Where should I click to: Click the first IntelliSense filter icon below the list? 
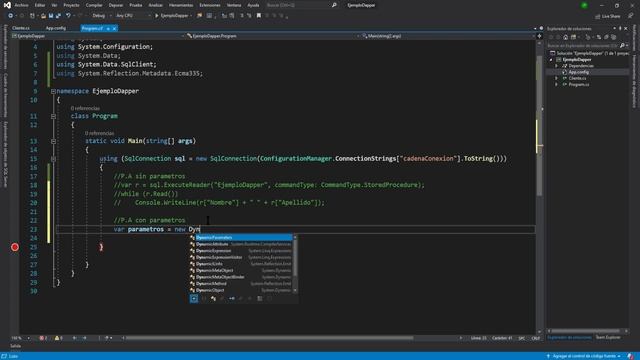pyautogui.click(x=194, y=298)
